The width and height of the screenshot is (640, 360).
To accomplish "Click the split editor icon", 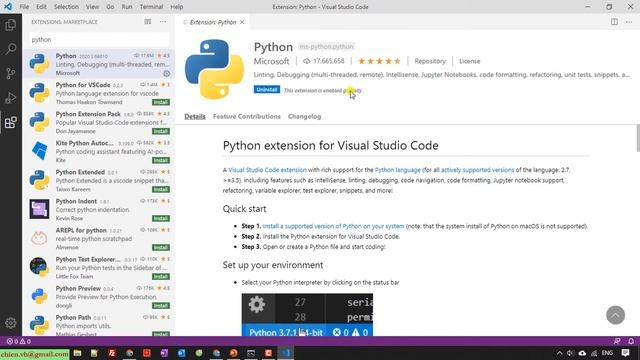I will [x=614, y=22].
